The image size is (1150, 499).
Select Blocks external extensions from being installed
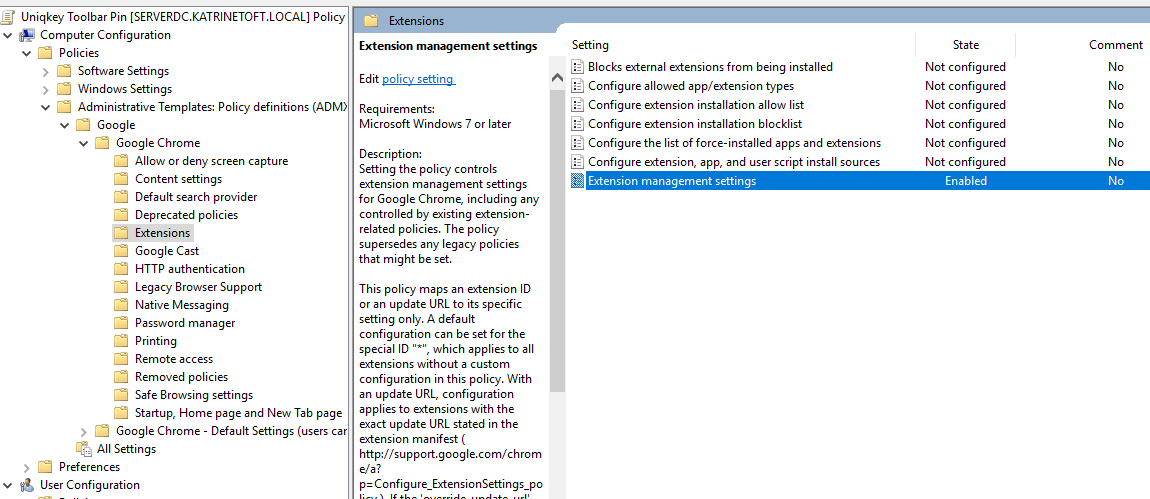[710, 67]
